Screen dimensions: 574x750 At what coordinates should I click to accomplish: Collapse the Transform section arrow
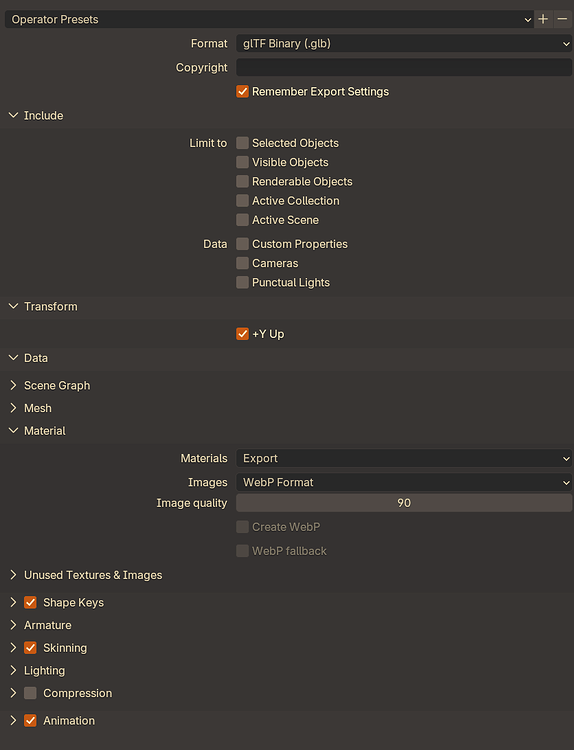14,306
